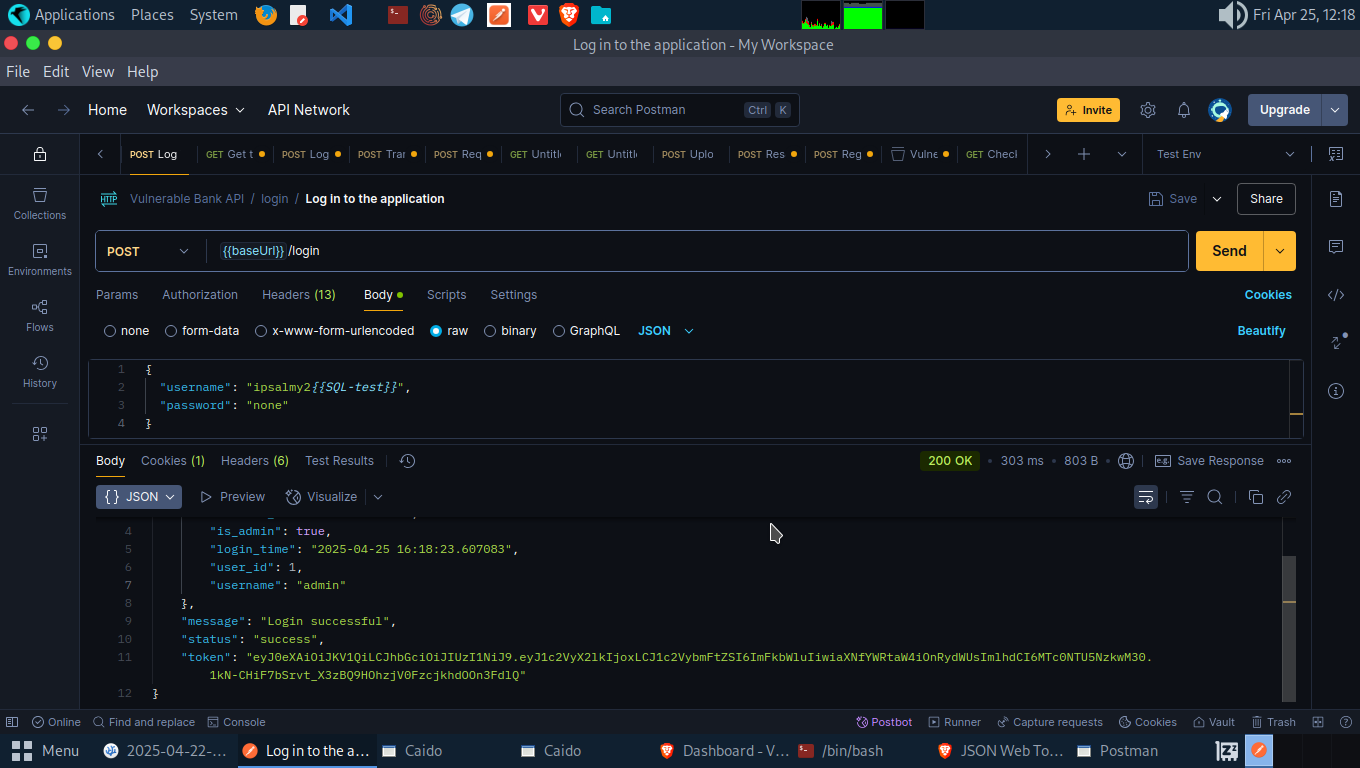Send the login request
Viewport: 1360px width, 768px height.
(1230, 251)
